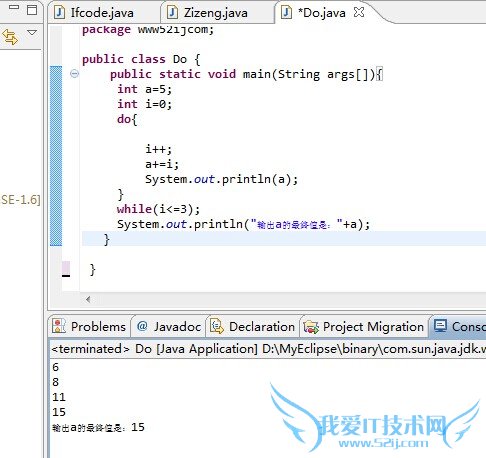This screenshot has height=458, width=486.
Task: Place cursor on 'int i=0;' line
Action: (x=144, y=104)
